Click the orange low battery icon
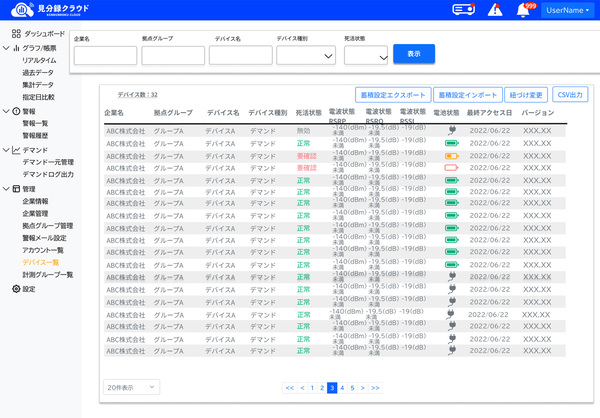This screenshot has width=600, height=418. point(450,156)
